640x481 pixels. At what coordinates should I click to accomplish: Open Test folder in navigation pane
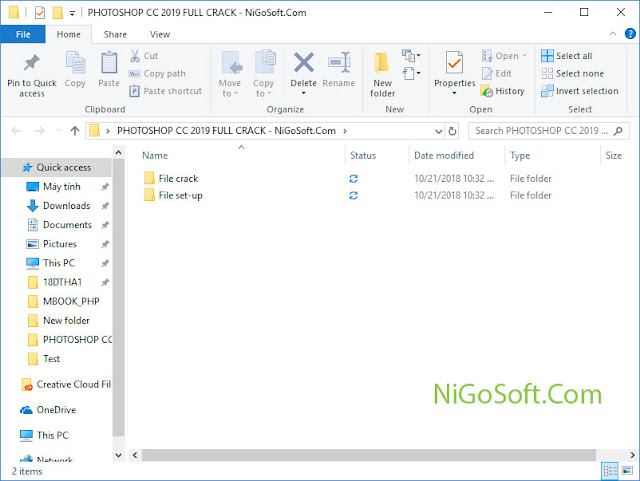coord(51,359)
